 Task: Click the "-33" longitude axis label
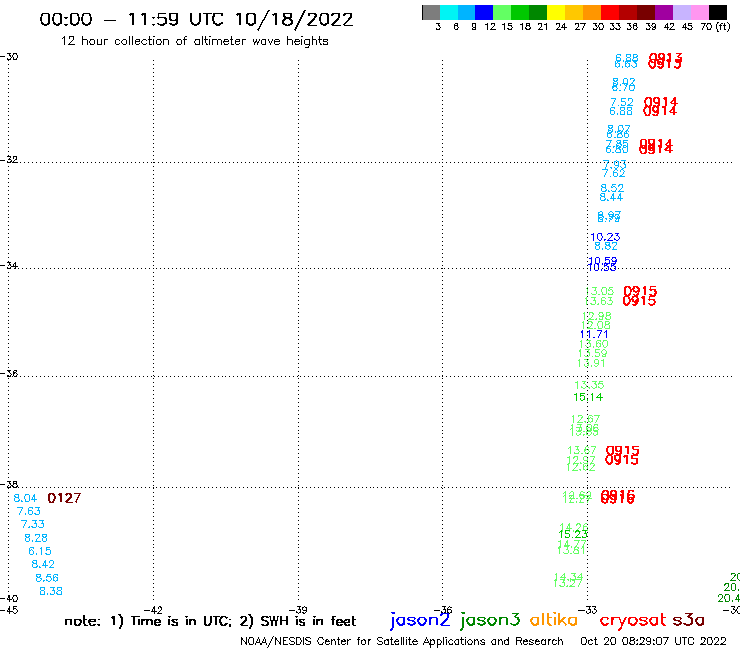(588, 610)
